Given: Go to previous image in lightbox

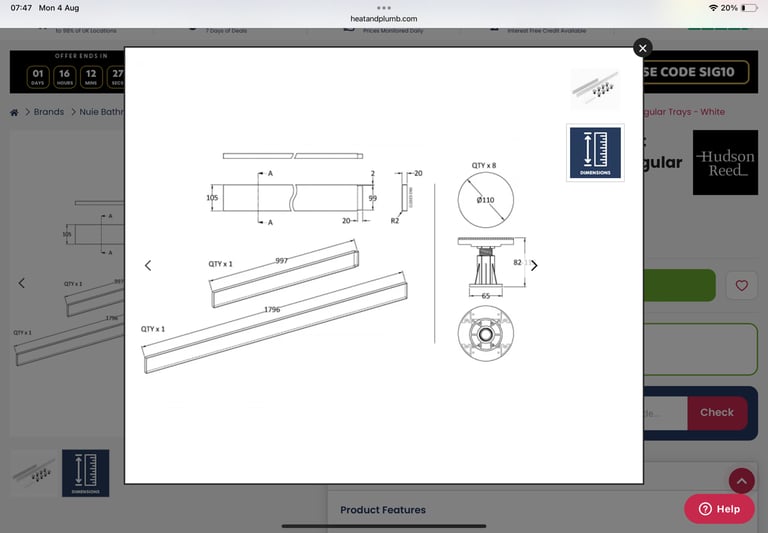Looking at the screenshot, I should (x=148, y=266).
